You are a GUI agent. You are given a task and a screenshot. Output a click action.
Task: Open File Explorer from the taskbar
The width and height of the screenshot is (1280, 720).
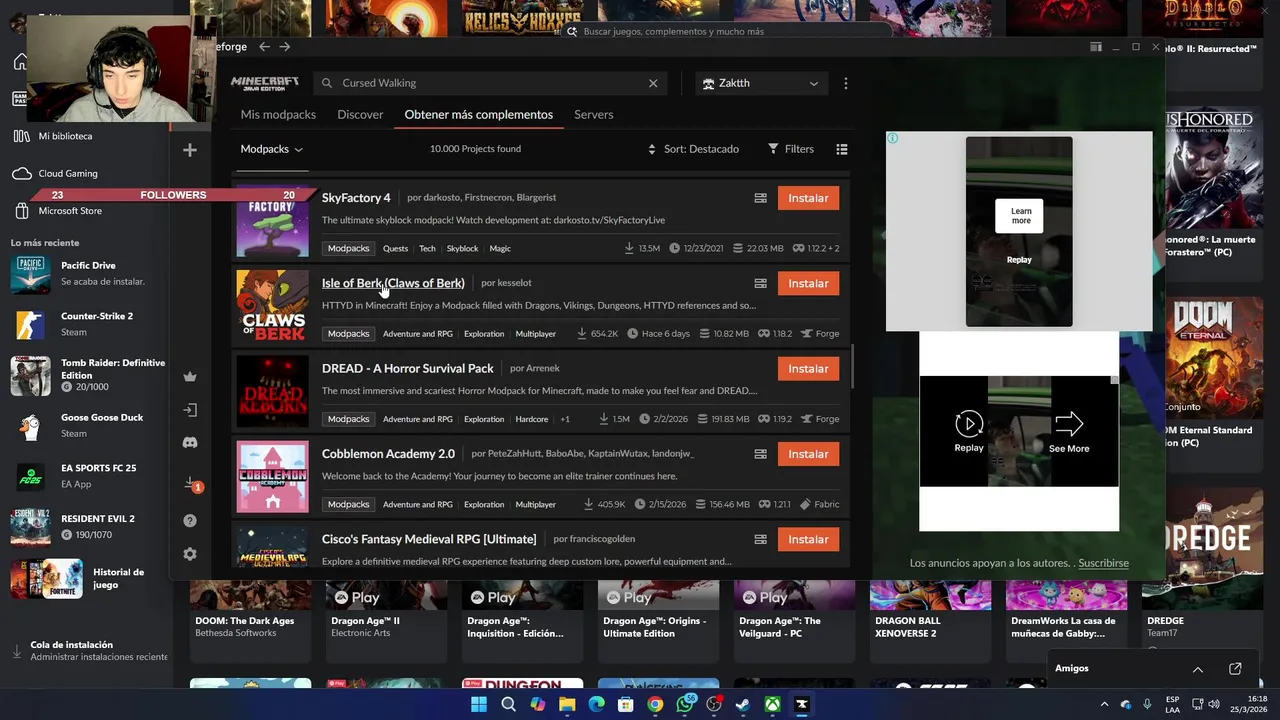click(567, 704)
